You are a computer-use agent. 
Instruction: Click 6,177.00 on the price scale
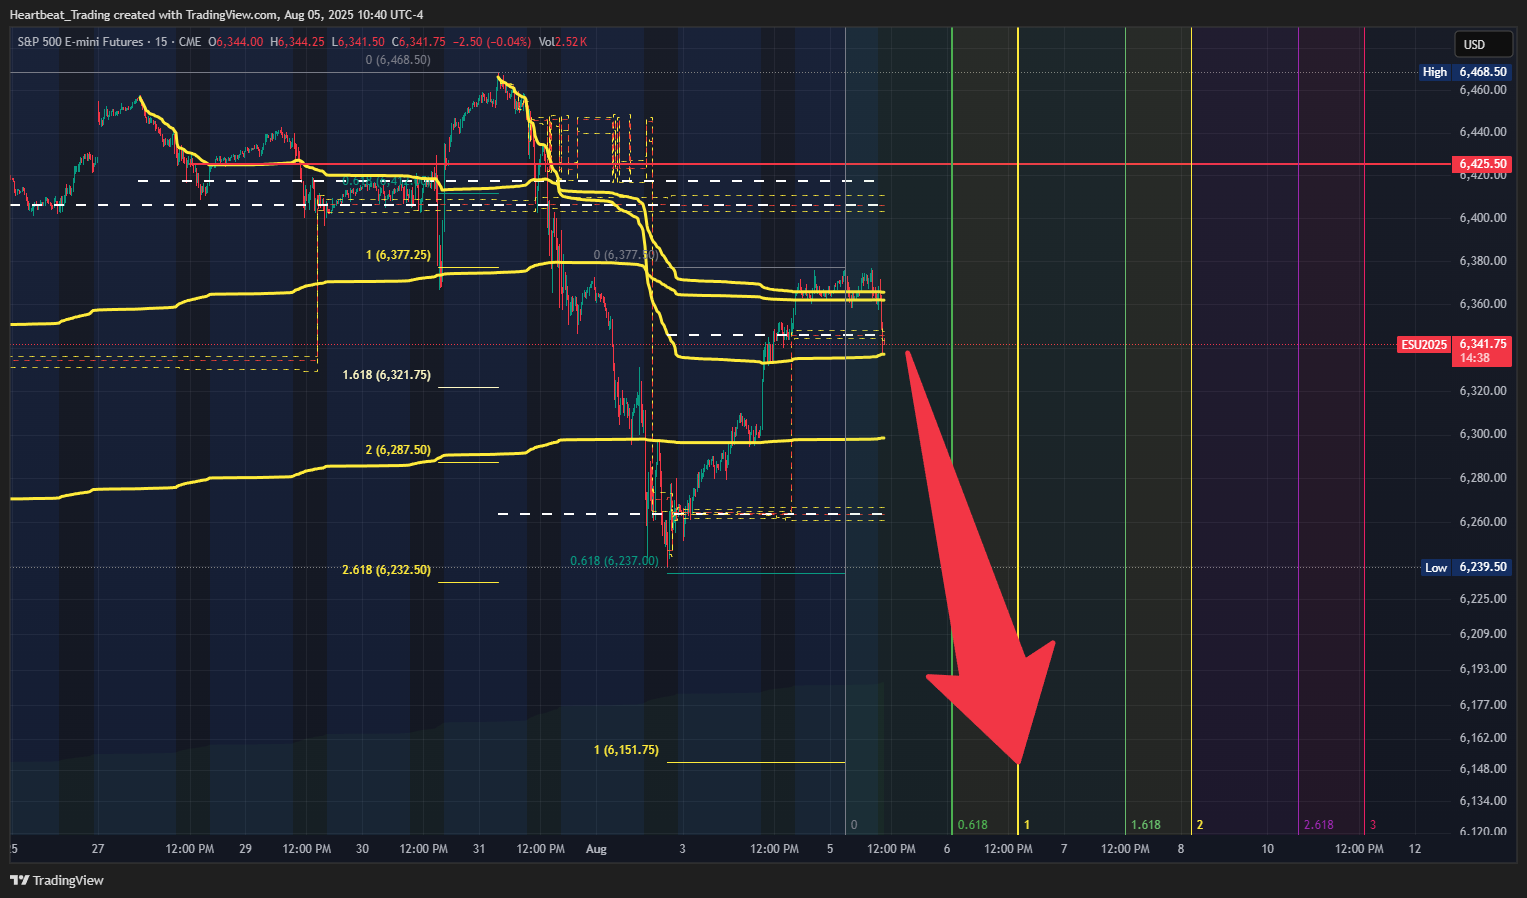[1482, 705]
